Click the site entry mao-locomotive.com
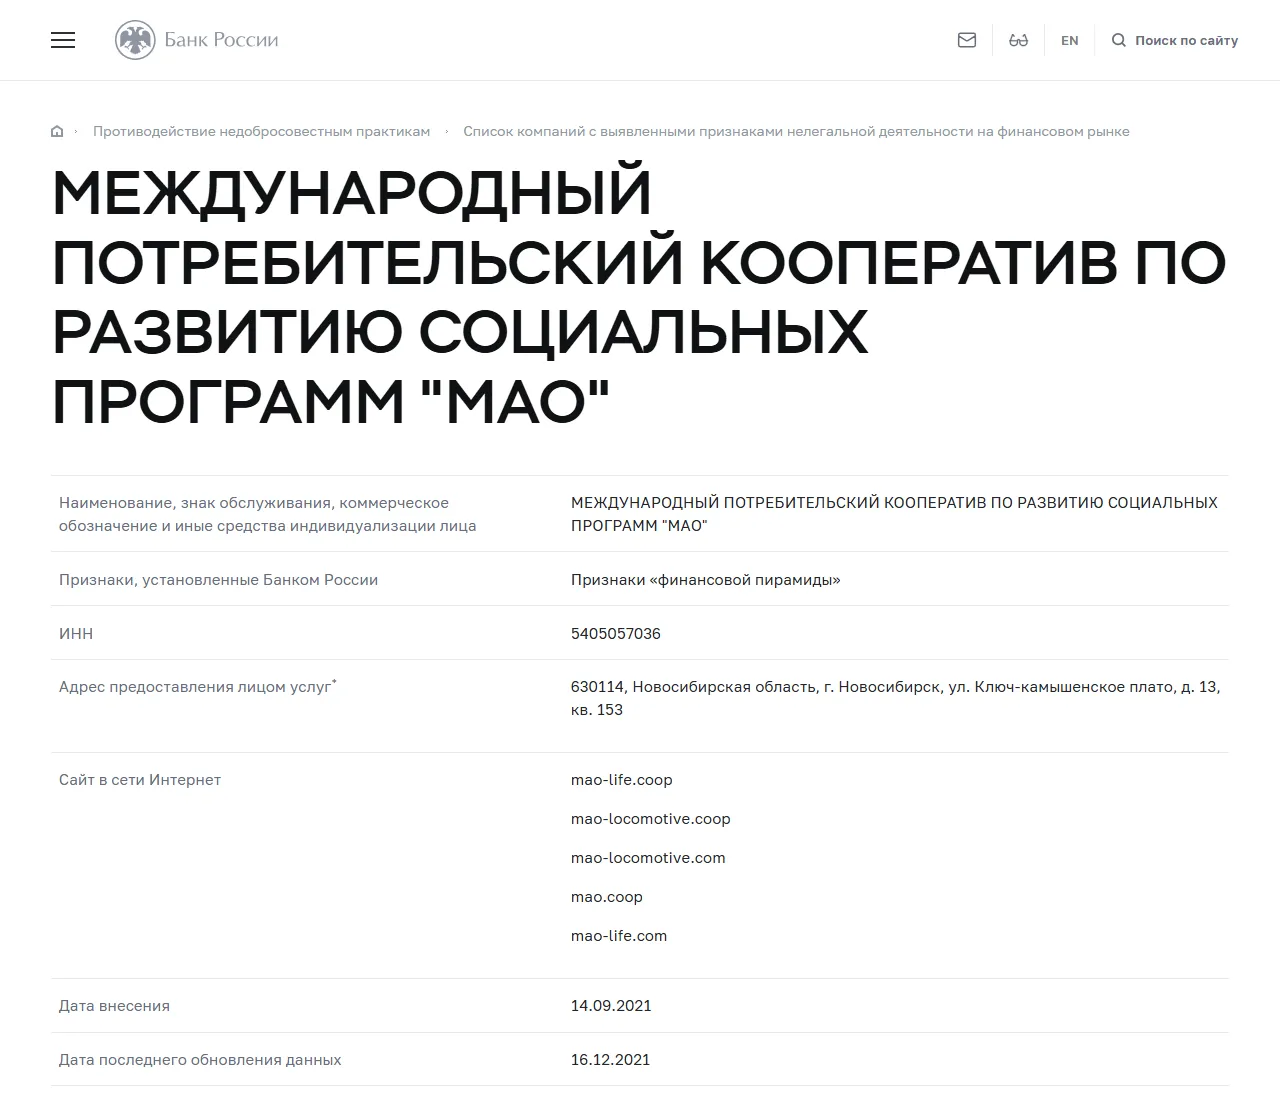Screen dimensions: 1280x1115 tap(648, 857)
